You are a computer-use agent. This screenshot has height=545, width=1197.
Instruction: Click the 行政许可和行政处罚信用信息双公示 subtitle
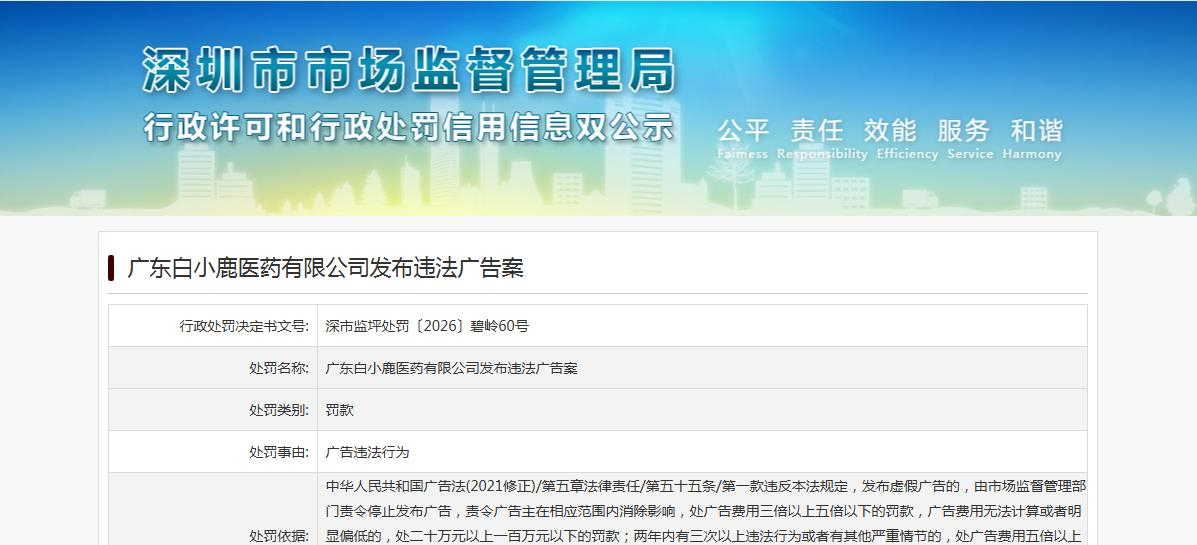click(409, 127)
